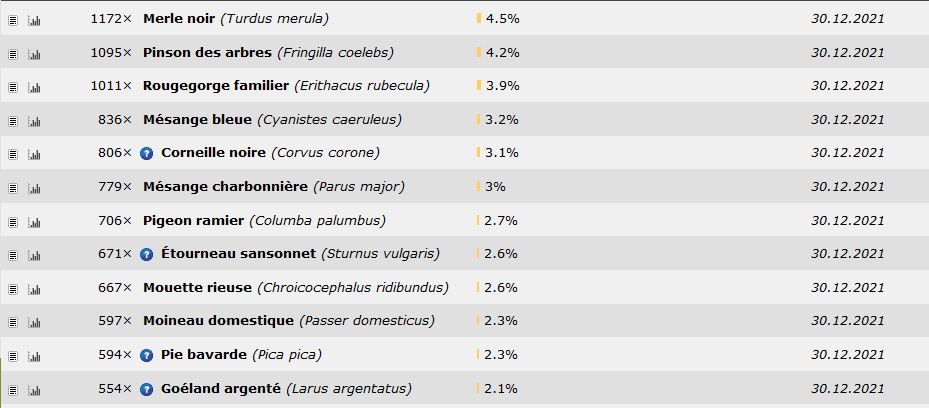This screenshot has height=408, width=929.
Task: Open the list icon for Merle noir
Action: [x=13, y=21]
